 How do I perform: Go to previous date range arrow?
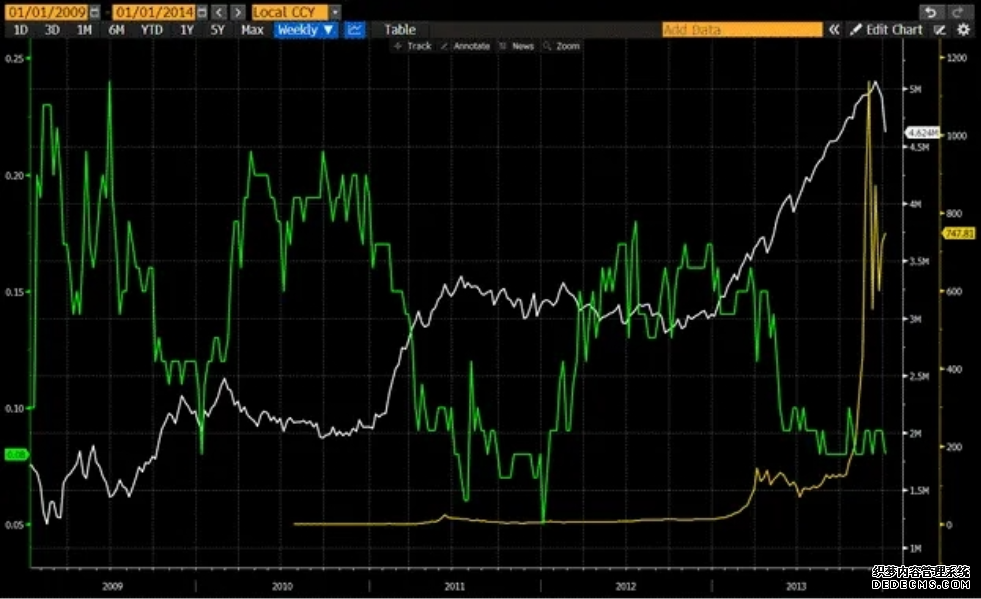click(218, 12)
